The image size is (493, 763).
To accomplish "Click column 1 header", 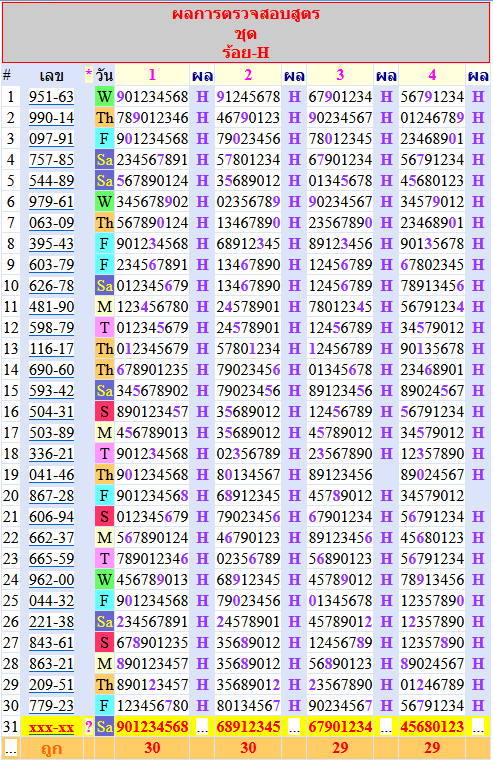I will tap(152, 75).
